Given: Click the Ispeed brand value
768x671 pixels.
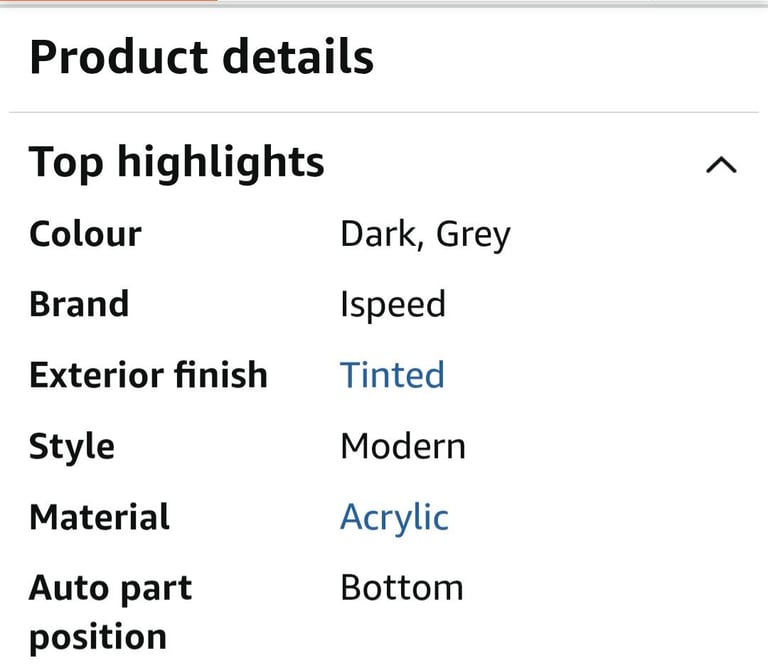Looking at the screenshot, I should coord(393,305).
